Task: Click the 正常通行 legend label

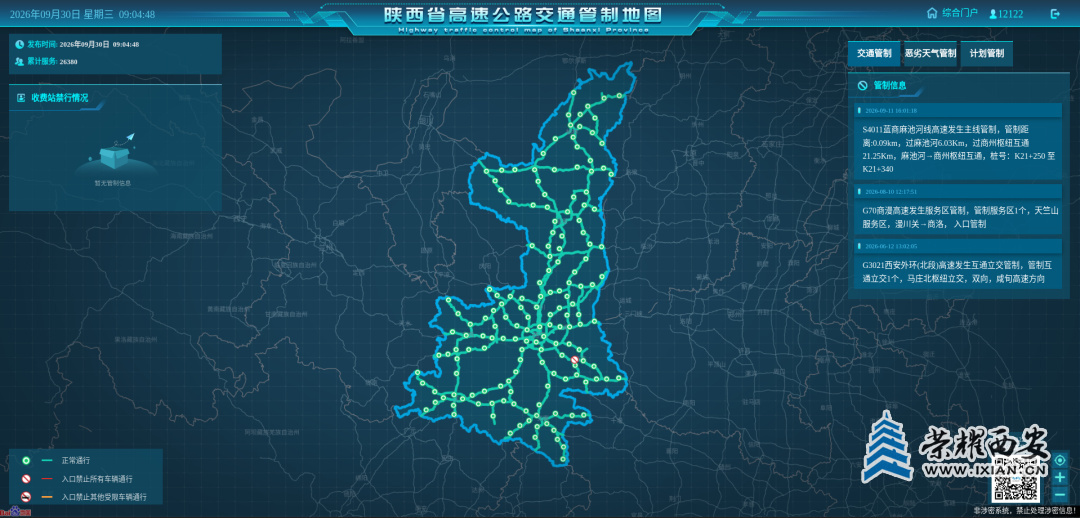Action: 75,460
